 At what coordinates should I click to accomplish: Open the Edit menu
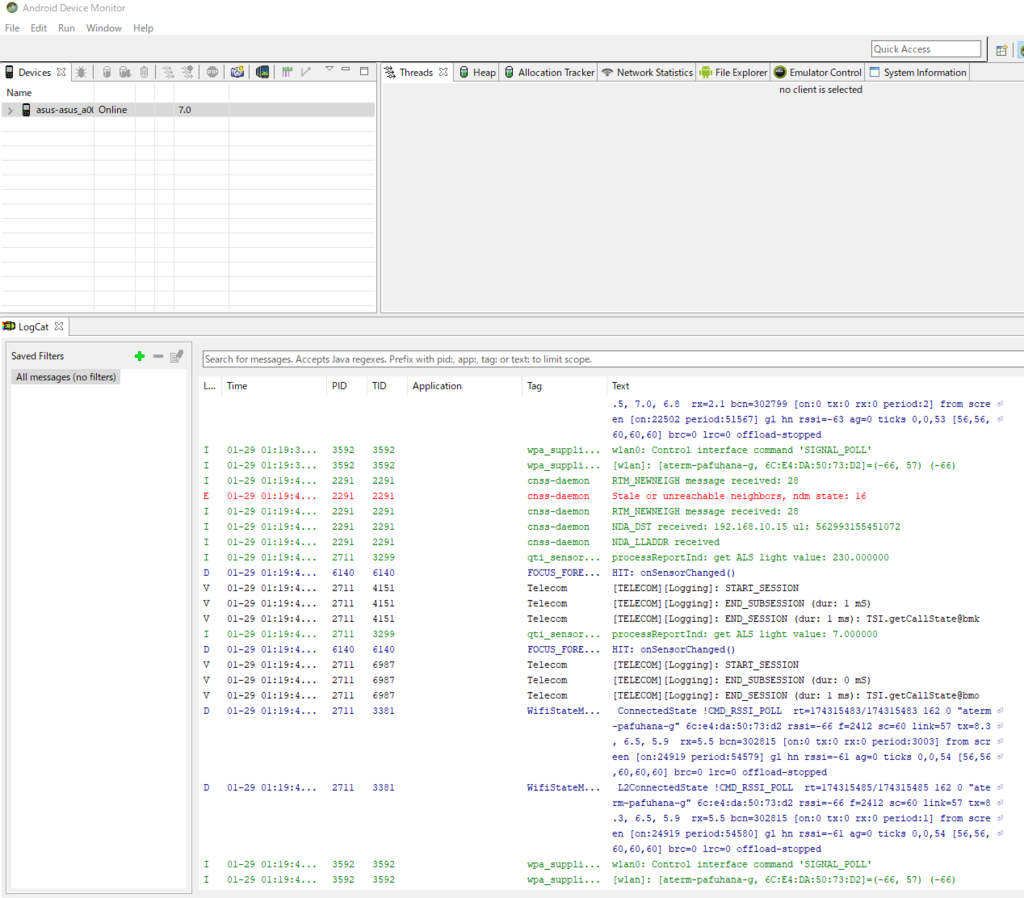coord(39,28)
